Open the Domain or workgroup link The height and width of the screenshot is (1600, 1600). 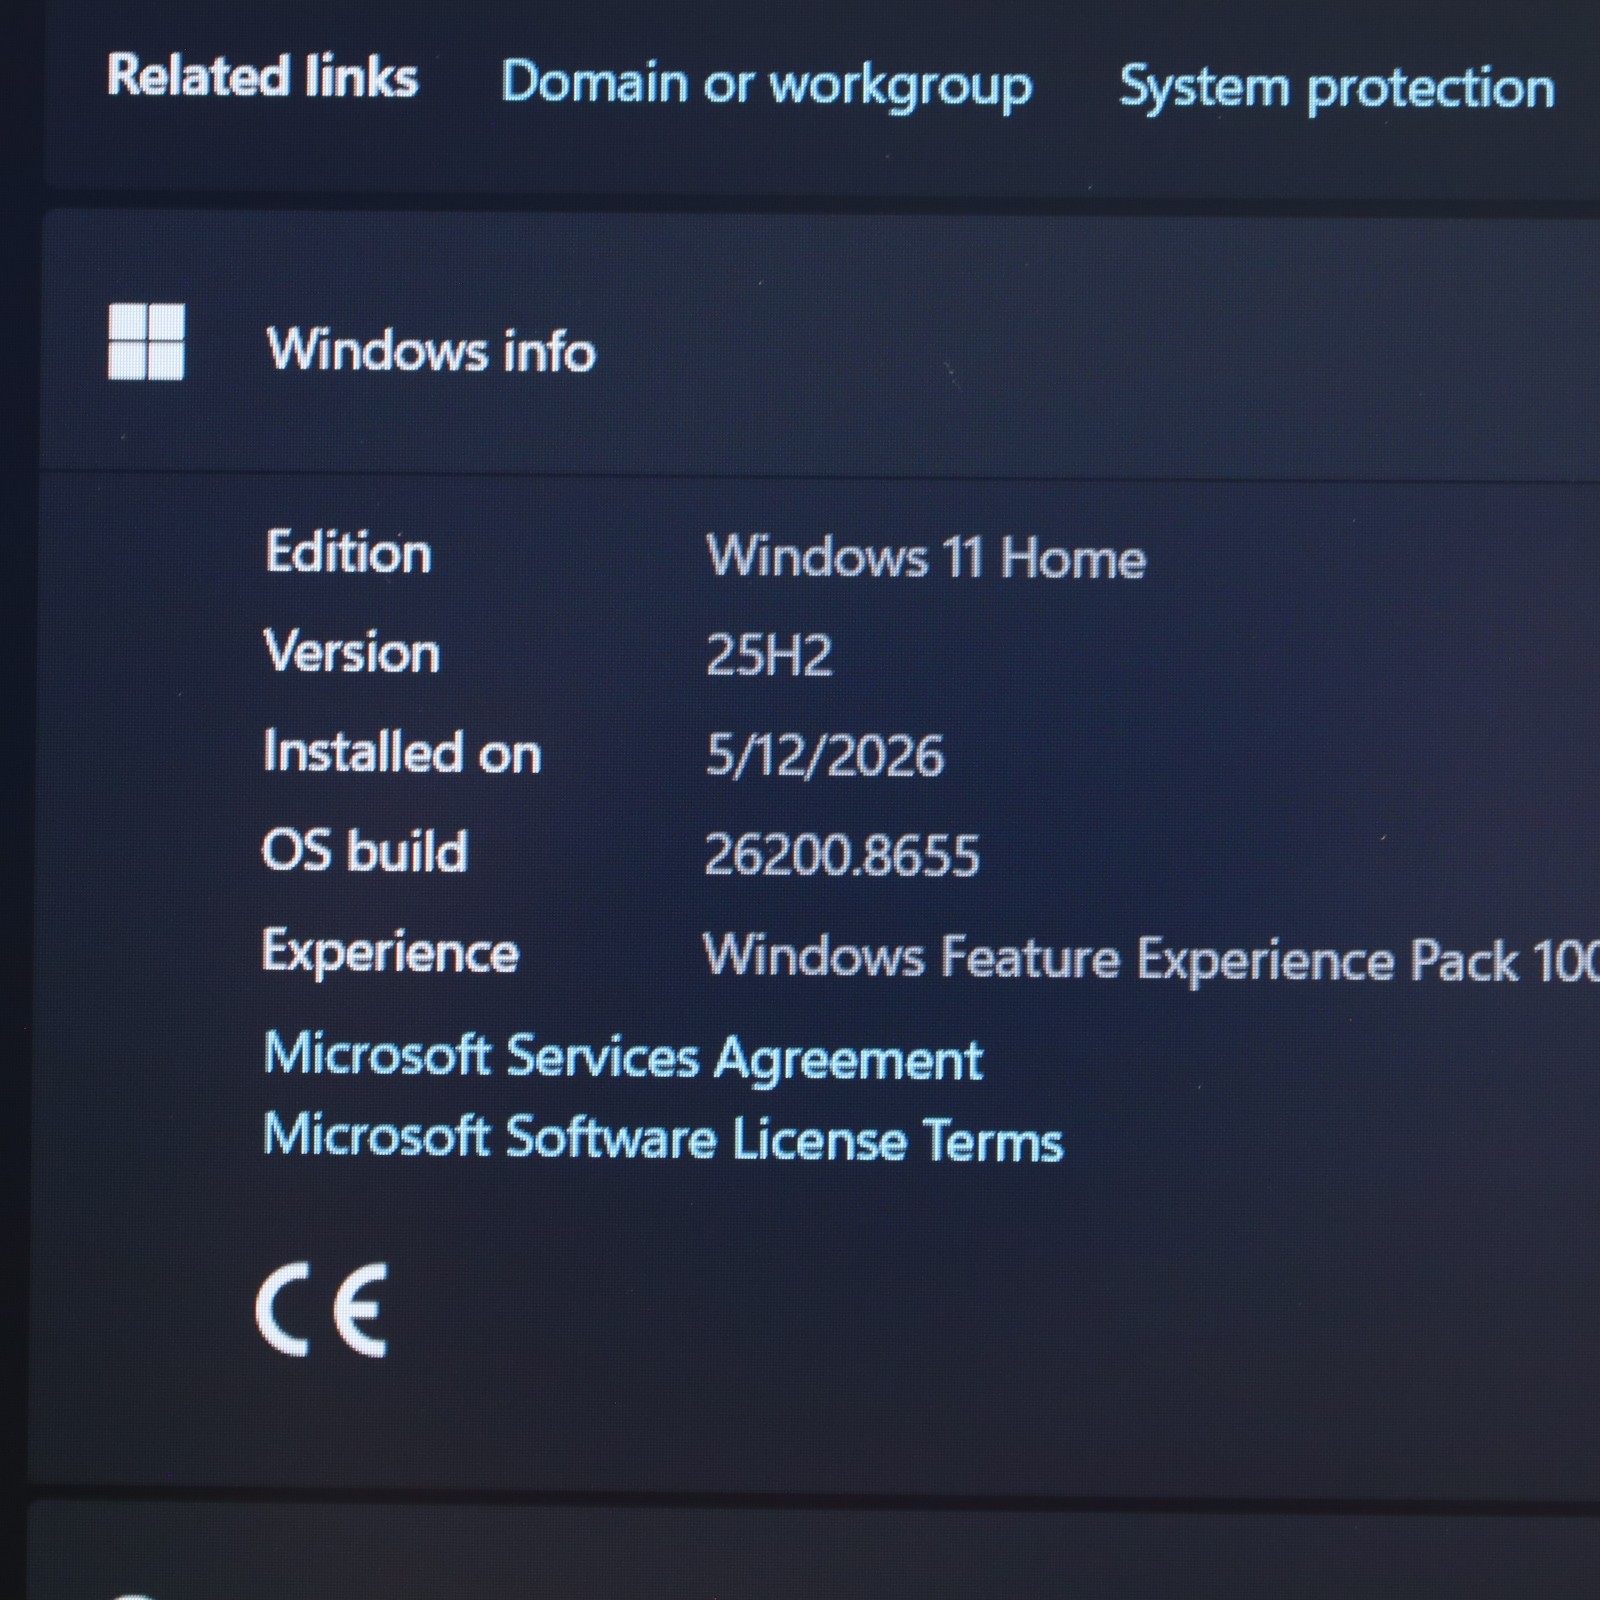click(766, 84)
